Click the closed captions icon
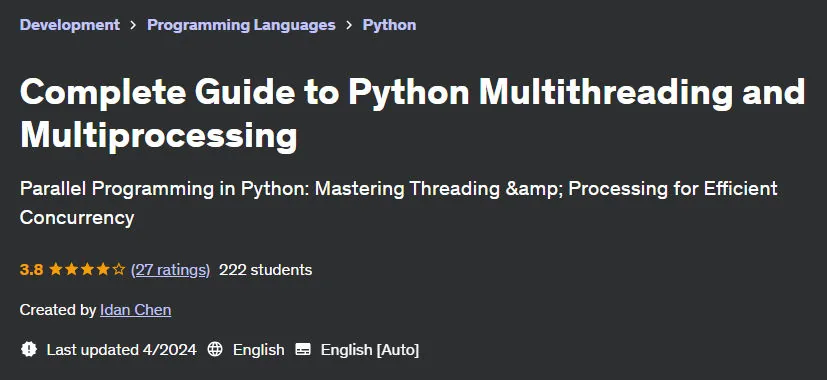 click(303, 349)
